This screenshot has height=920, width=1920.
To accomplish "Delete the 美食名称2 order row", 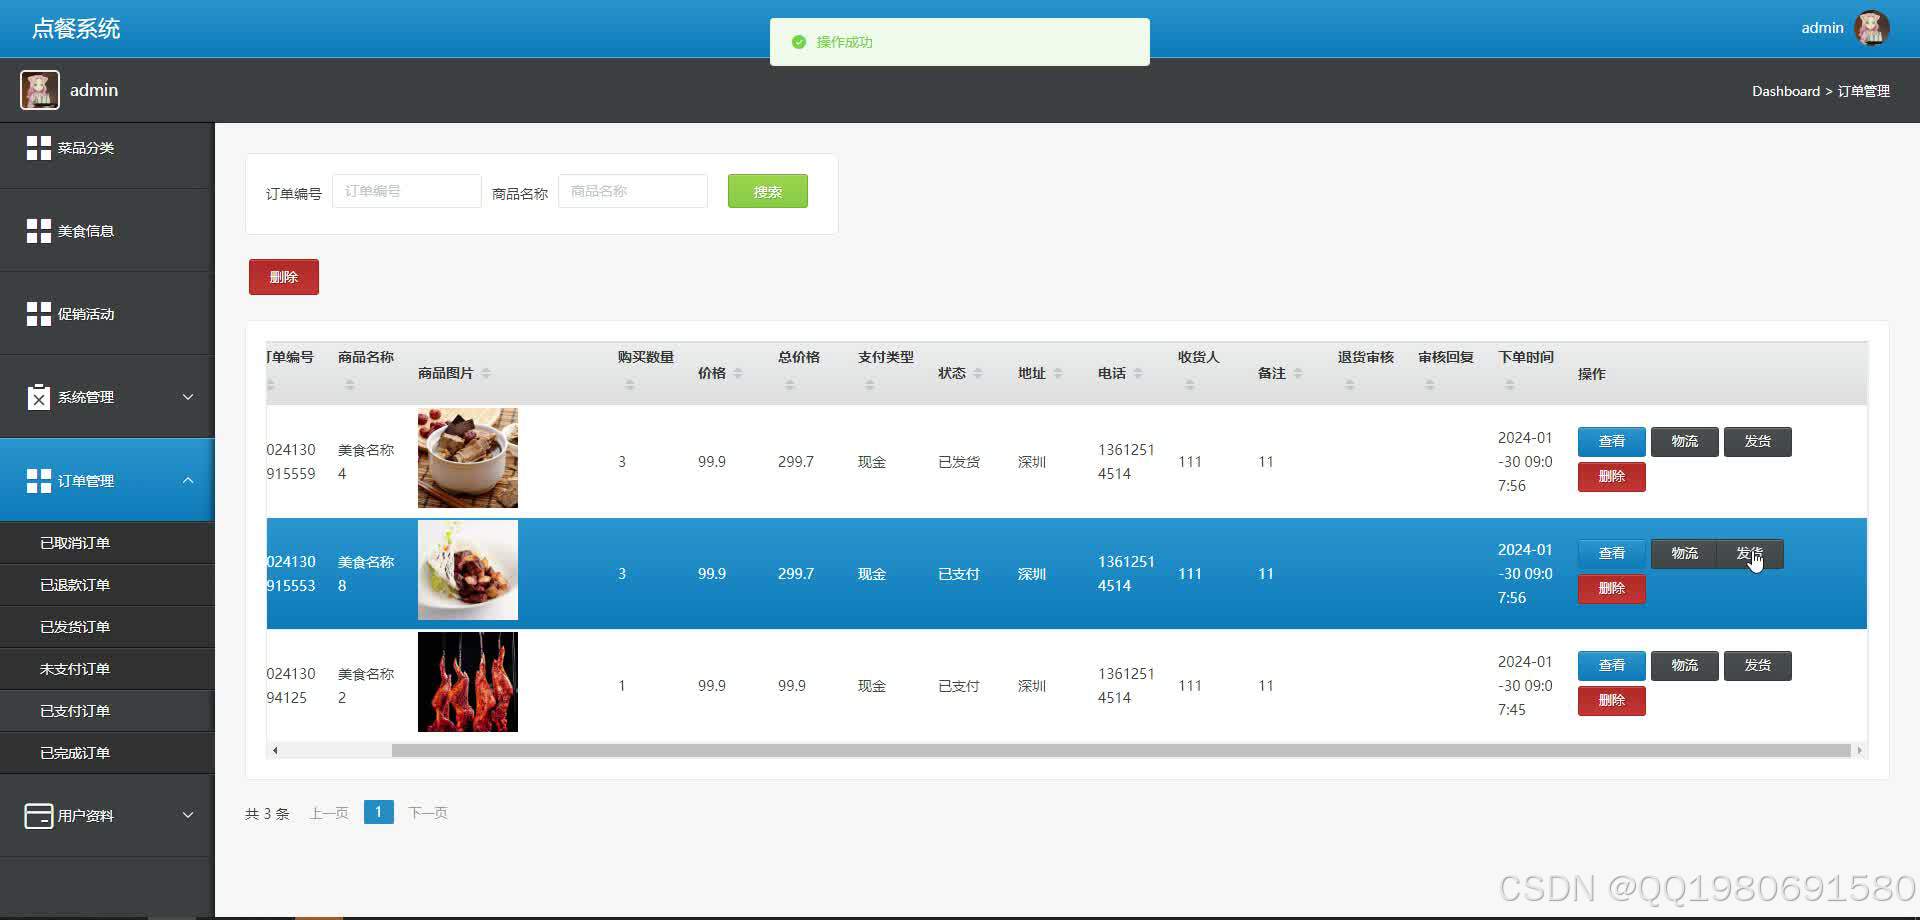I will (x=1612, y=701).
